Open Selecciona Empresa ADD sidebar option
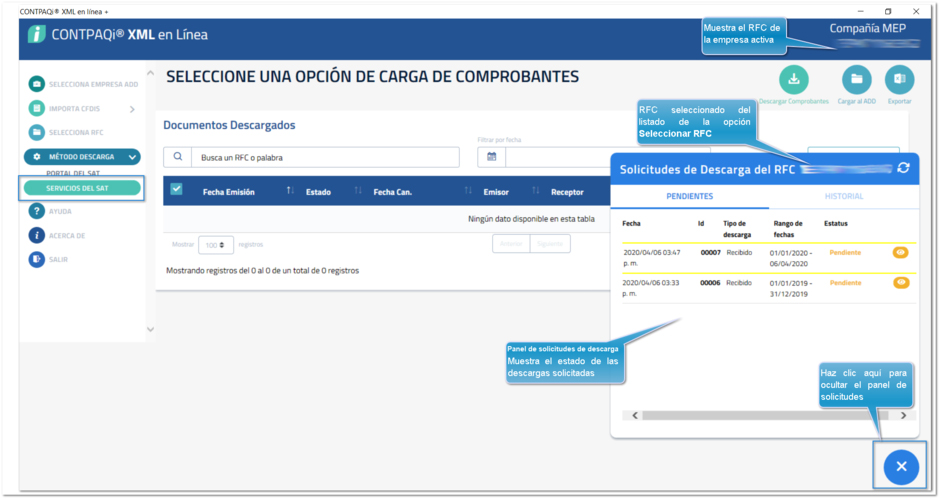 (x=83, y=85)
